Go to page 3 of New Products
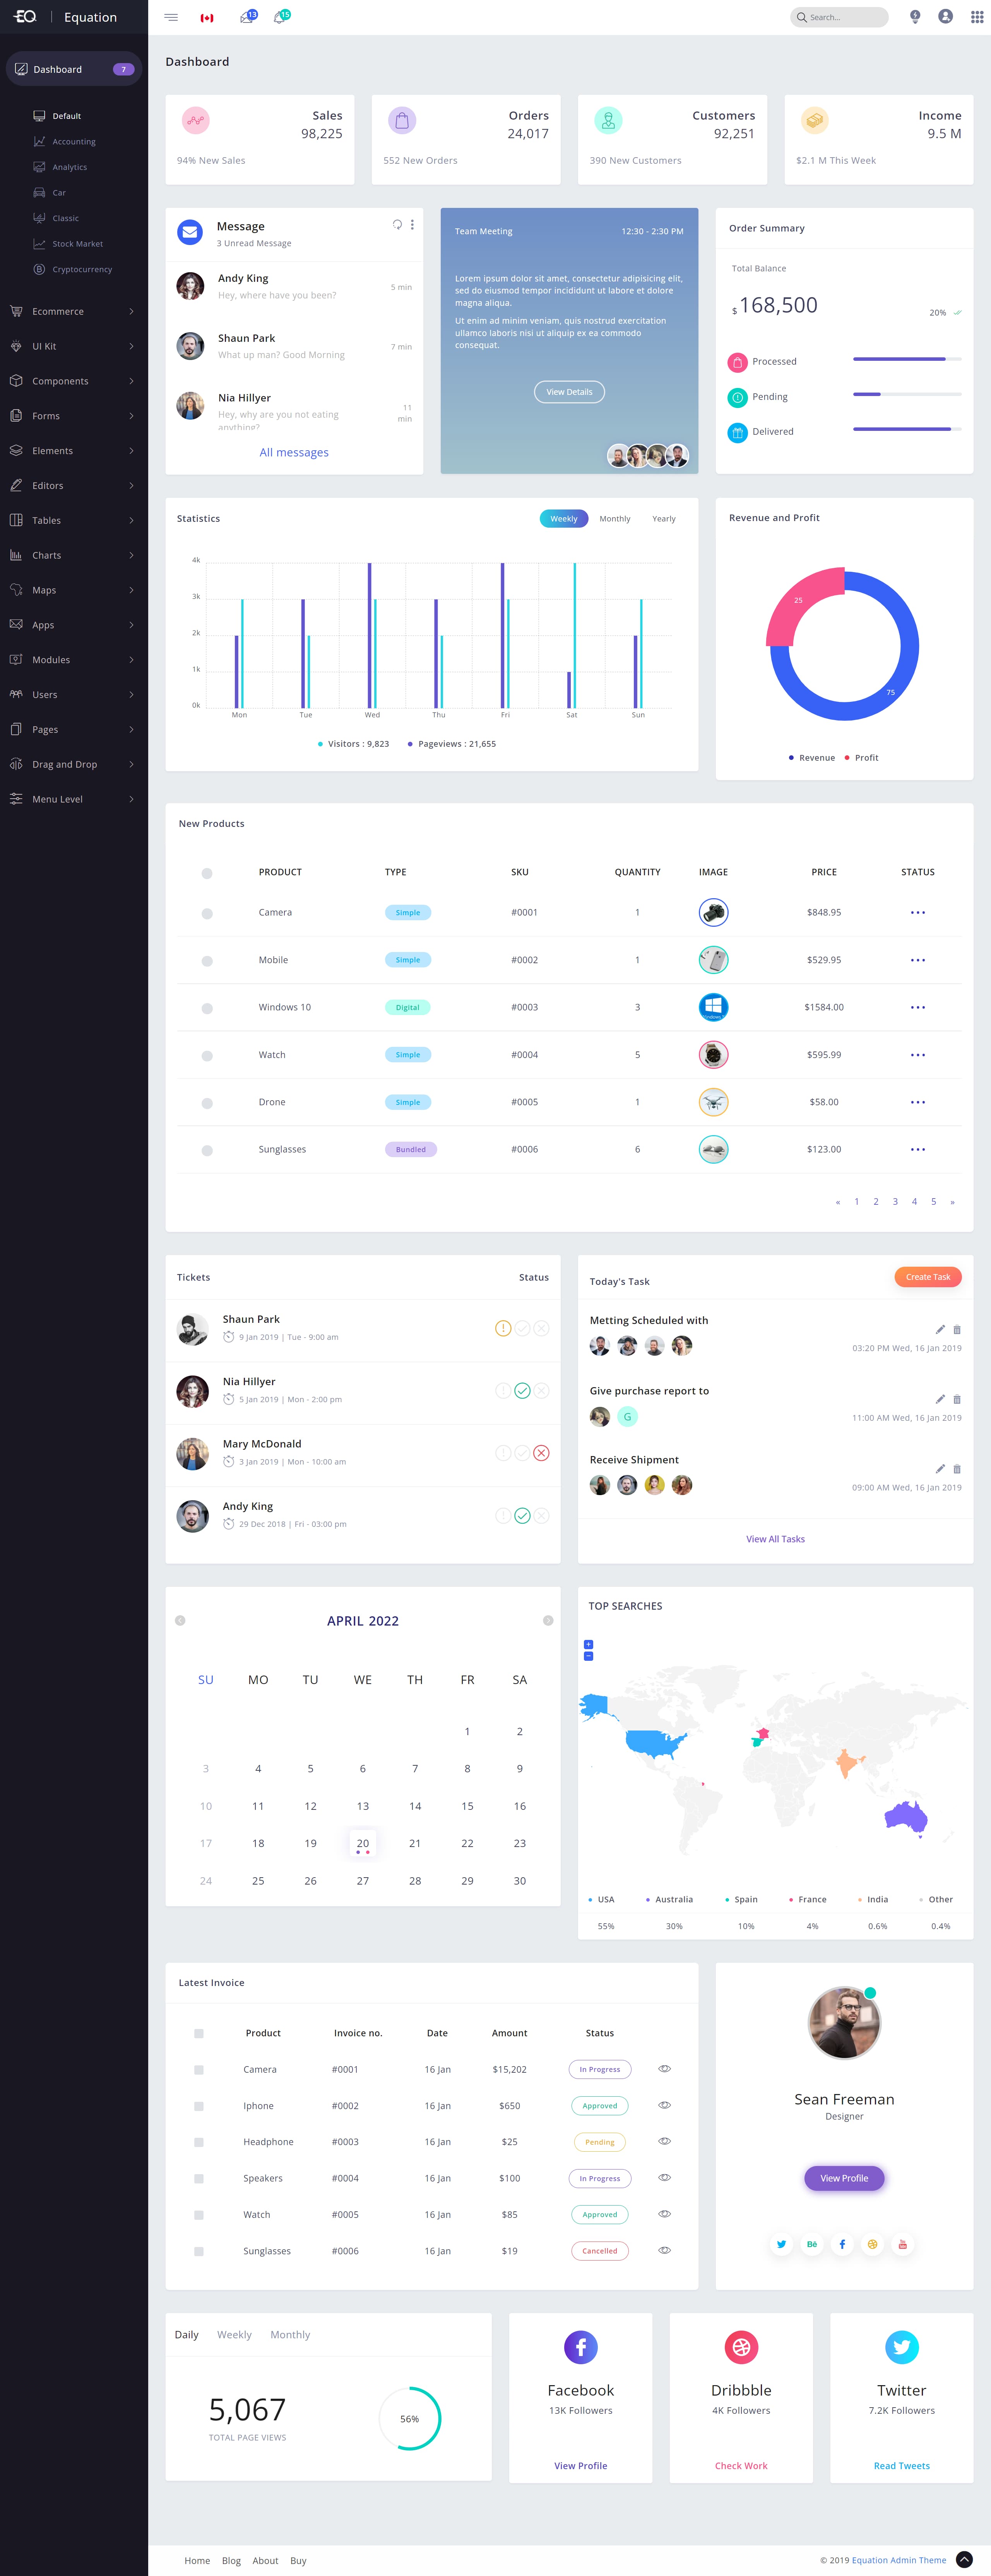Image resolution: width=991 pixels, height=2576 pixels. (x=895, y=1202)
